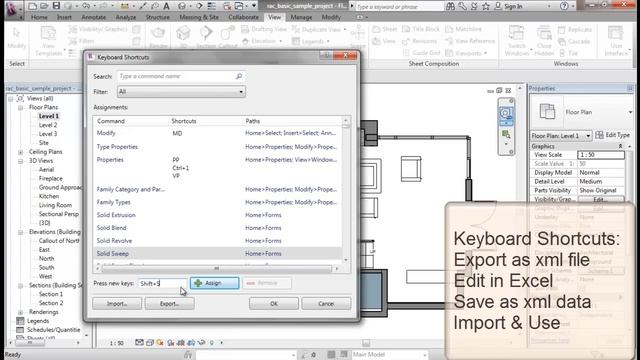Viewport: 640px width, 360px height.
Task: Select the Solid Sweep command row
Action: coord(217,253)
